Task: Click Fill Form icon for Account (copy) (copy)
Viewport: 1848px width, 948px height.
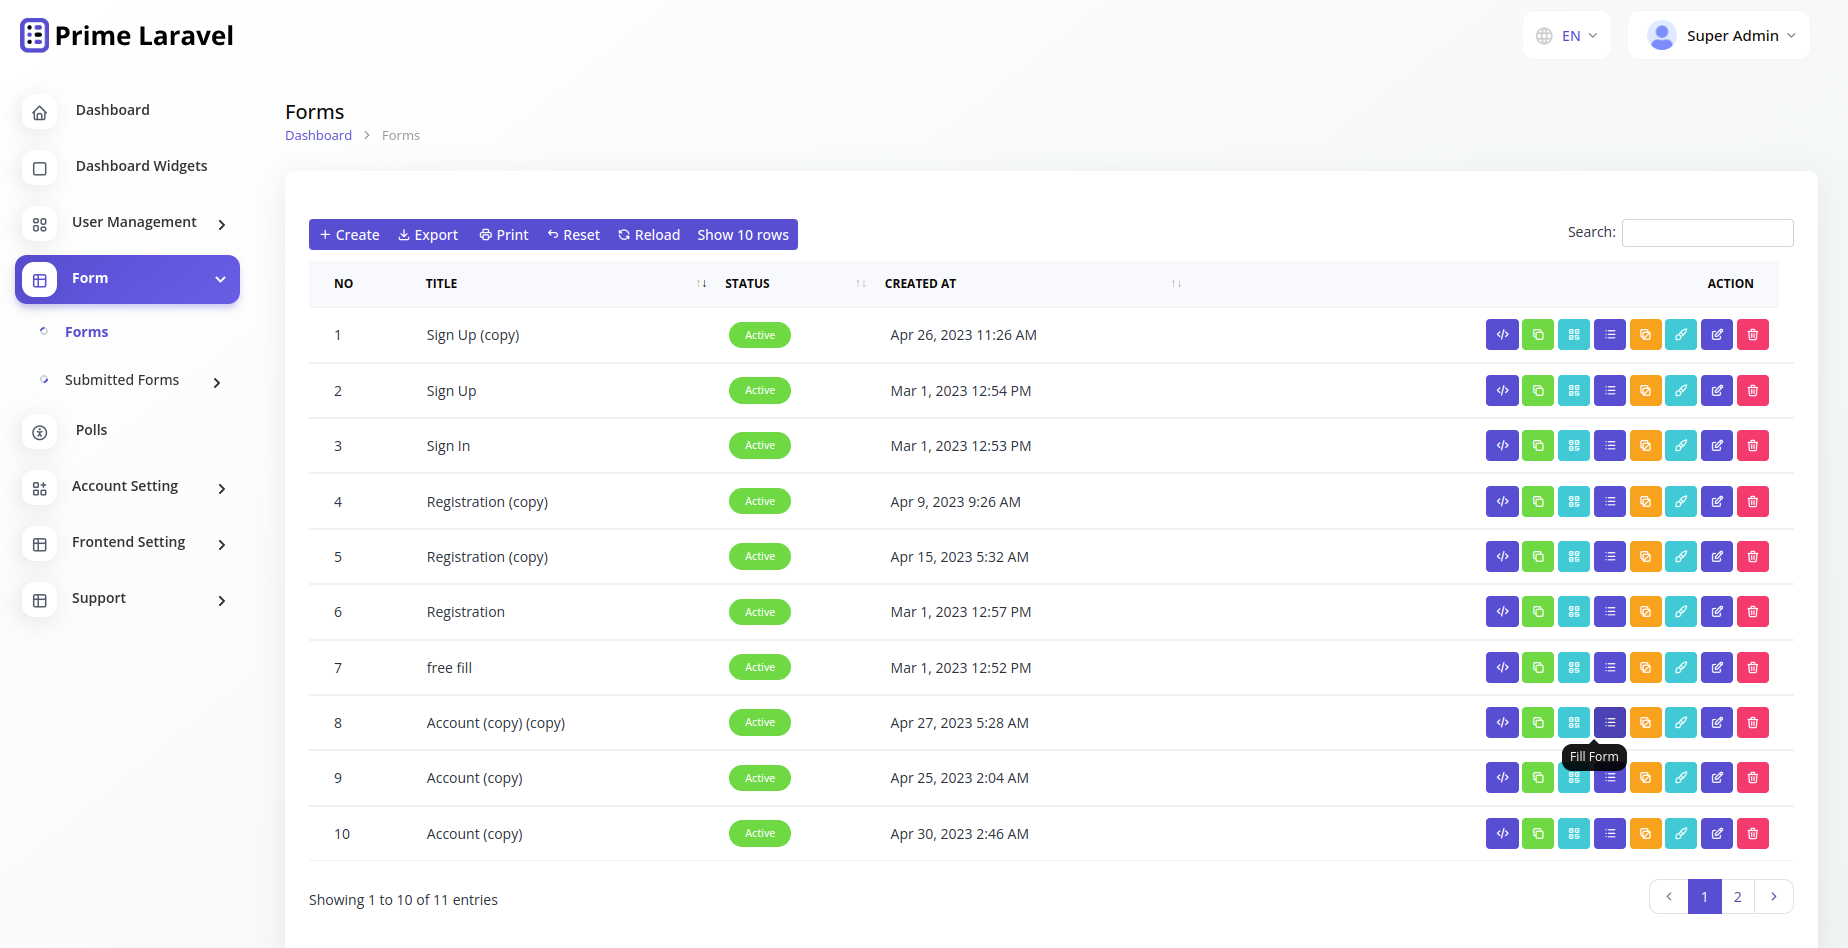Action: [x=1609, y=723]
